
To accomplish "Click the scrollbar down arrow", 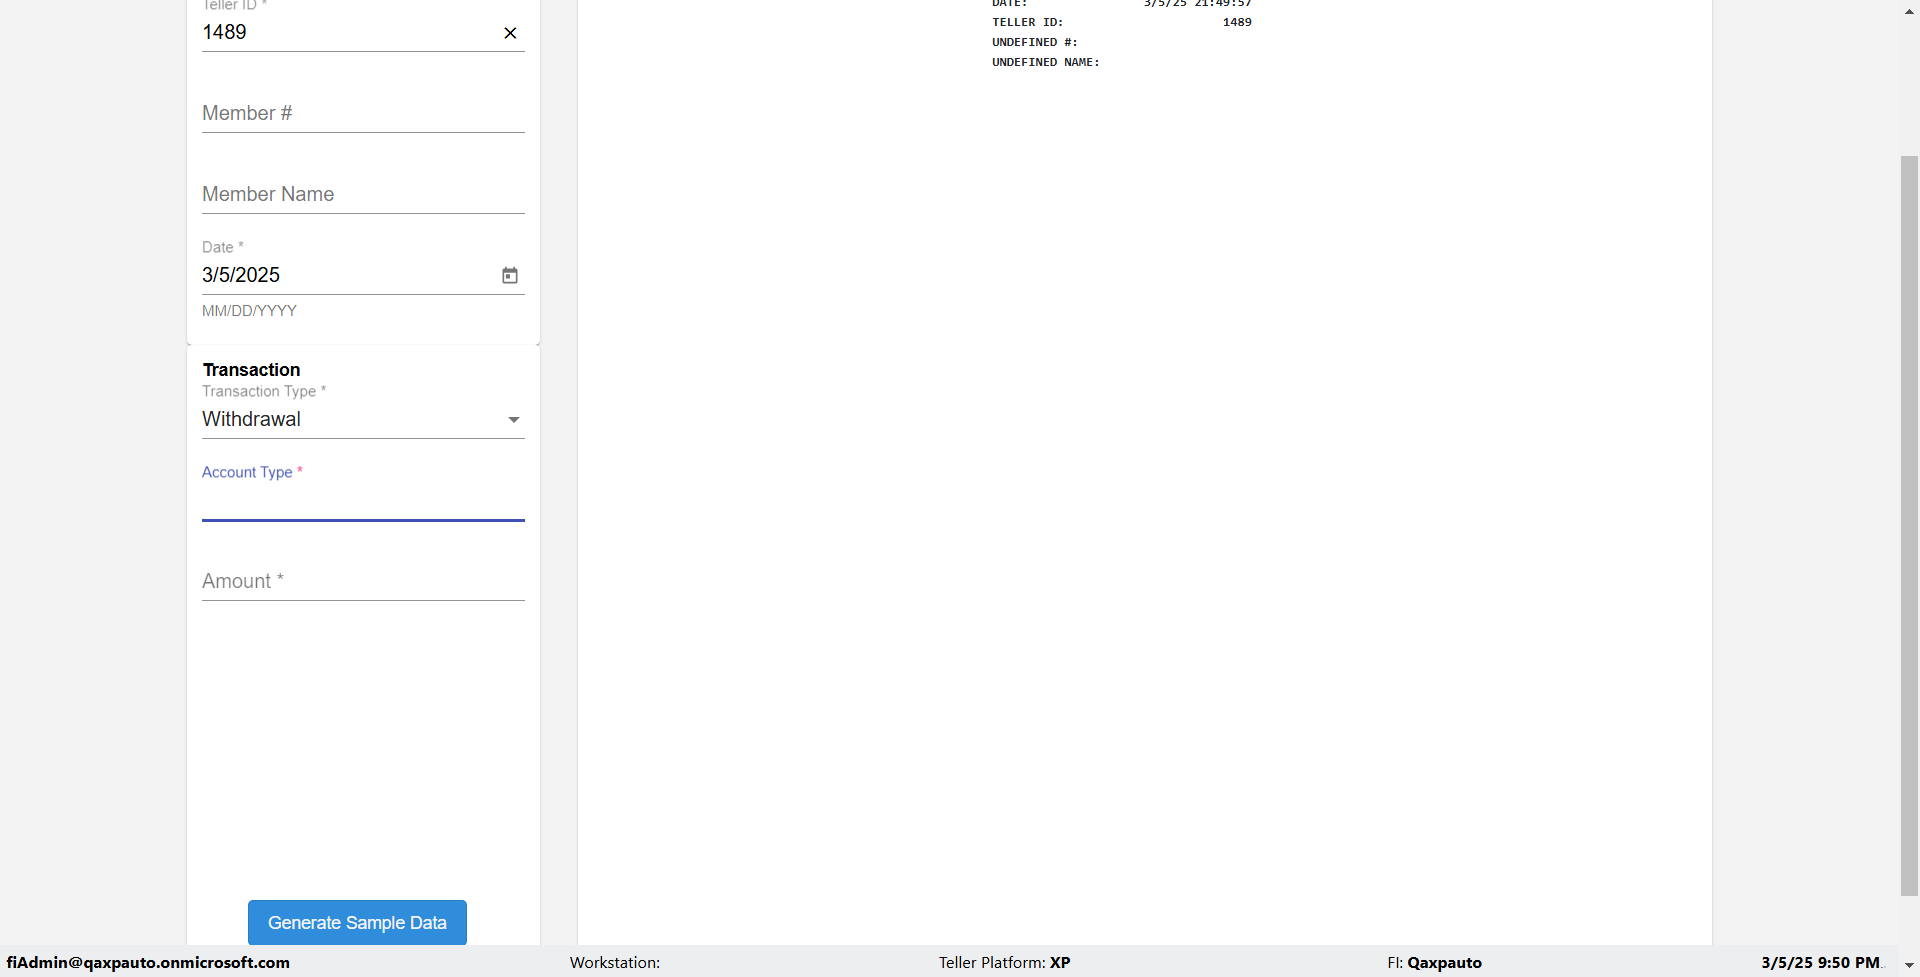I will (1909, 966).
